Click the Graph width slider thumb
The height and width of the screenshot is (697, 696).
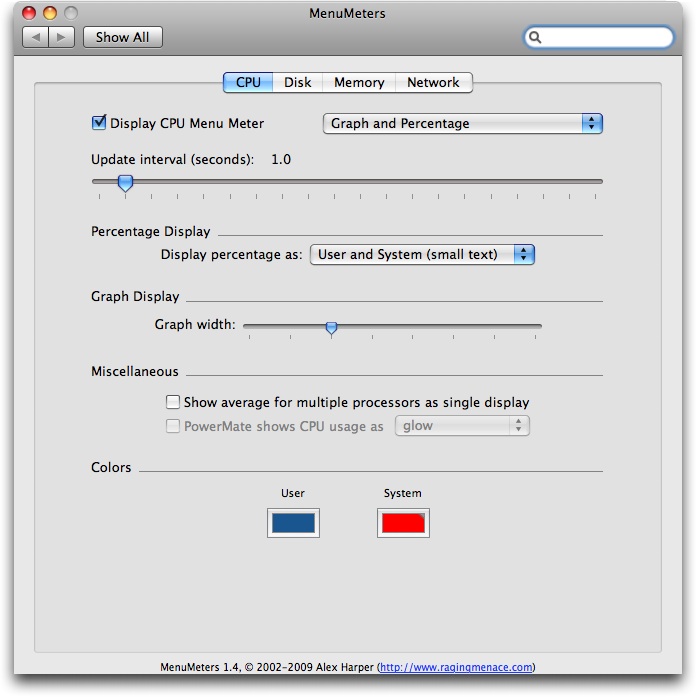[331, 328]
